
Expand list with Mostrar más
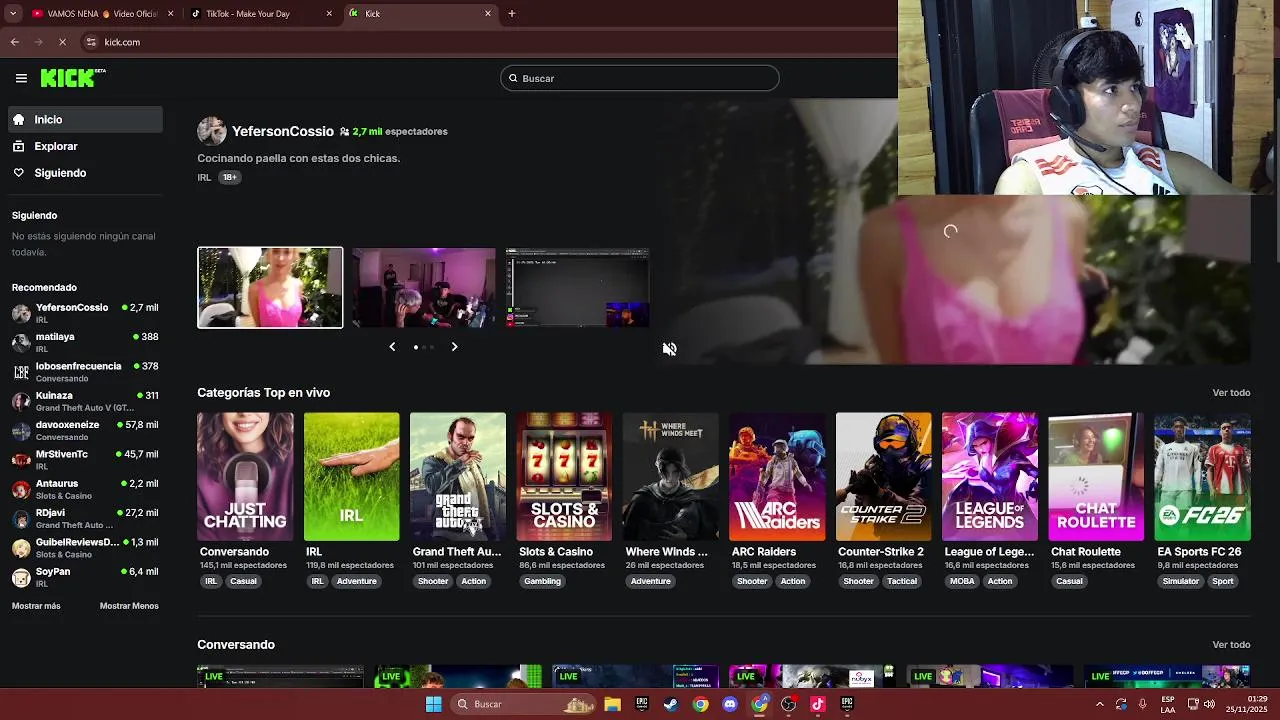(x=36, y=606)
